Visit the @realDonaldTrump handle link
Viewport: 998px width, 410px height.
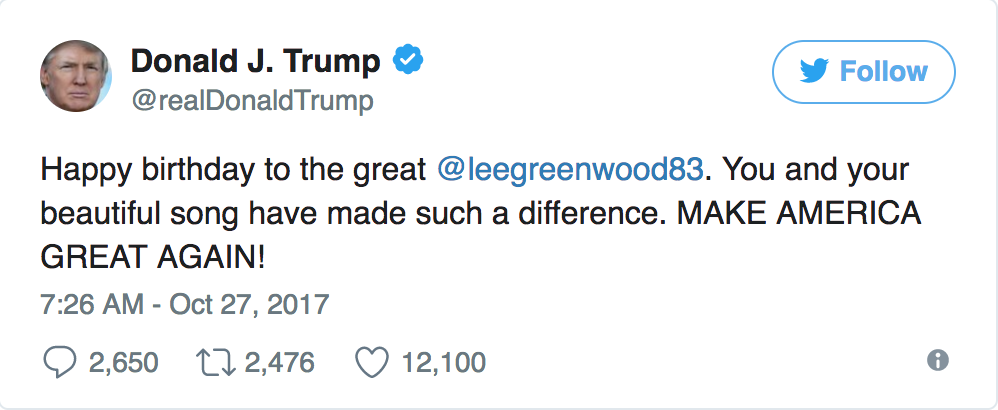tap(251, 101)
